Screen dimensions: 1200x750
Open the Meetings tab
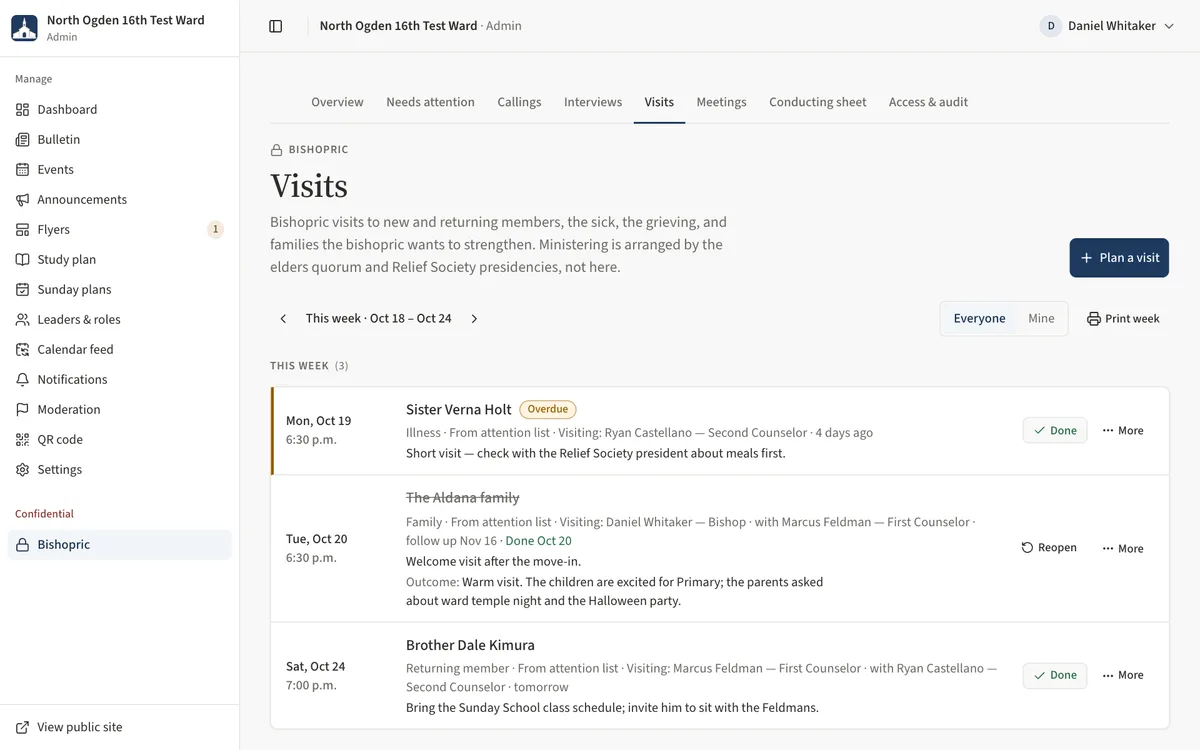[721, 102]
